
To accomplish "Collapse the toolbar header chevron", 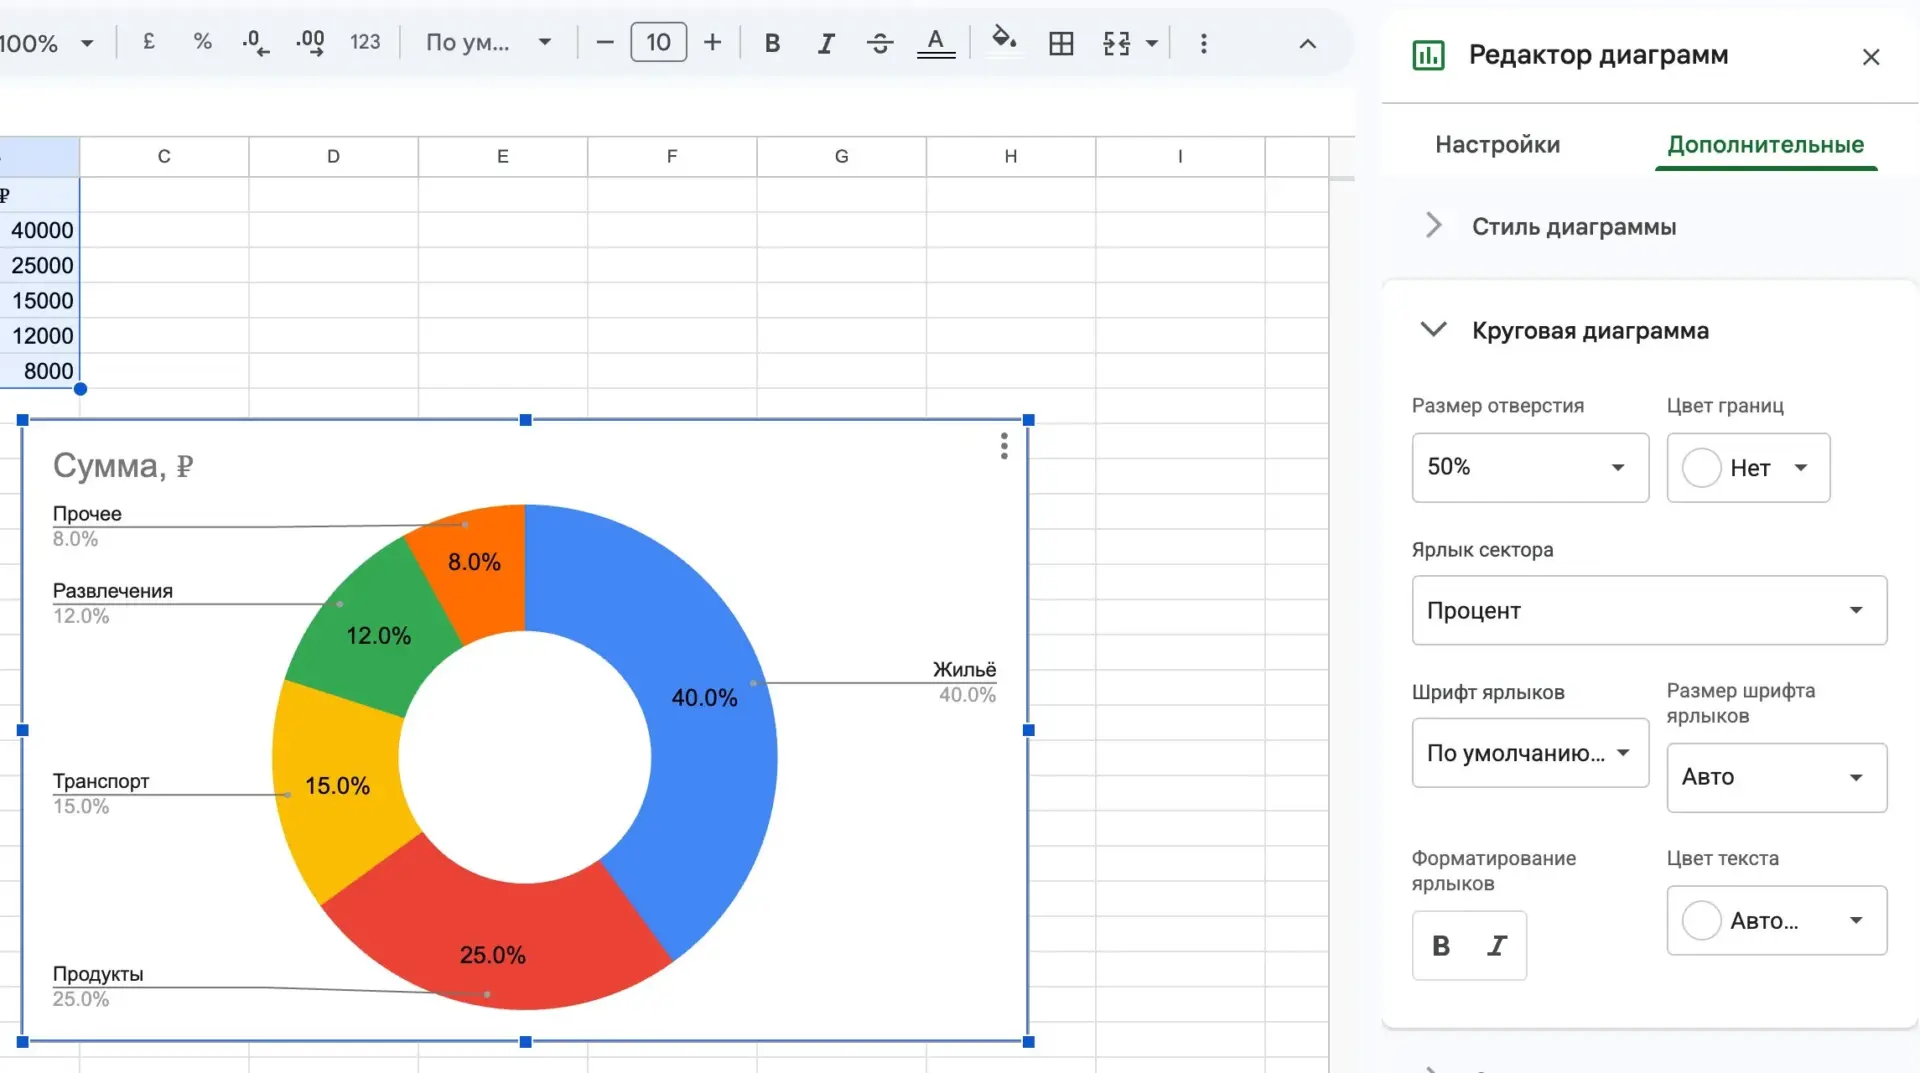I will pos(1308,43).
